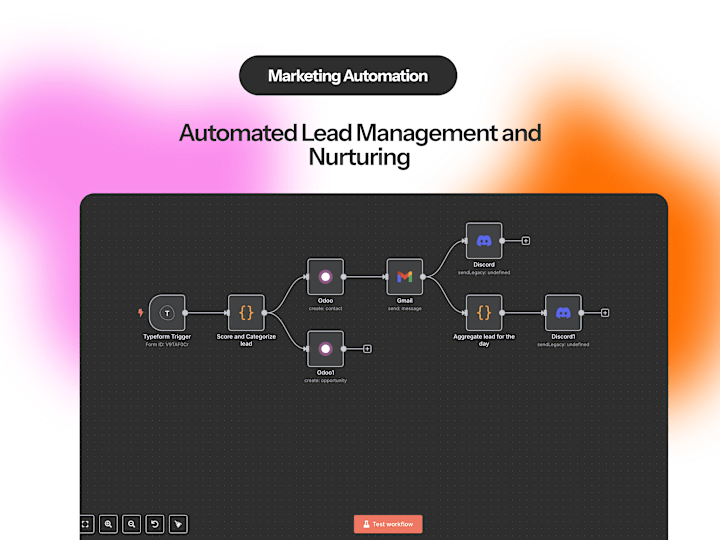The width and height of the screenshot is (720, 540).
Task: Click the 'Discord1' label
Action: coord(563,337)
